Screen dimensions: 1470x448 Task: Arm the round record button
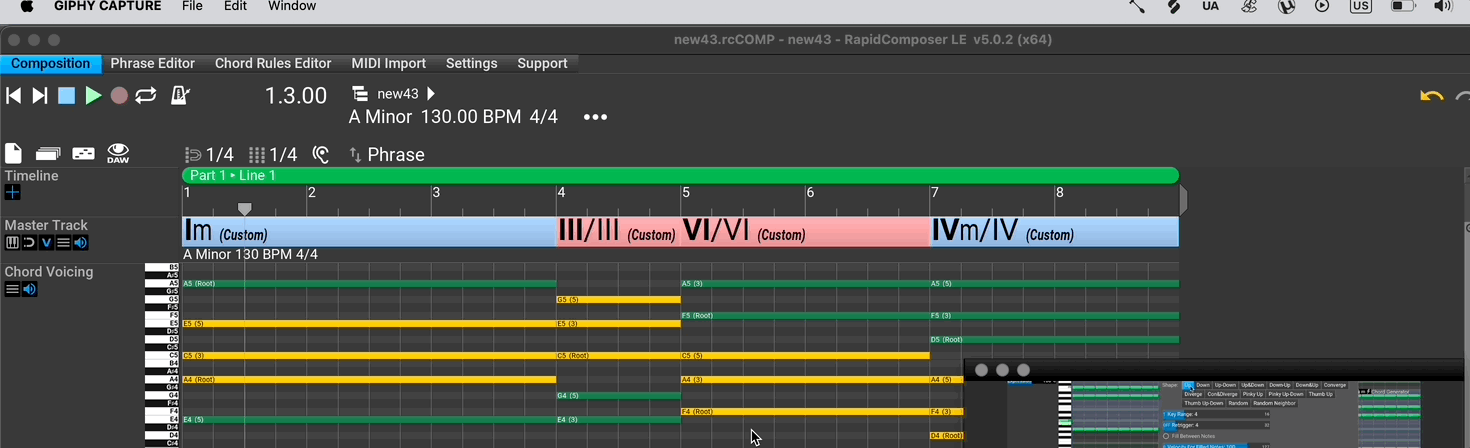point(119,96)
